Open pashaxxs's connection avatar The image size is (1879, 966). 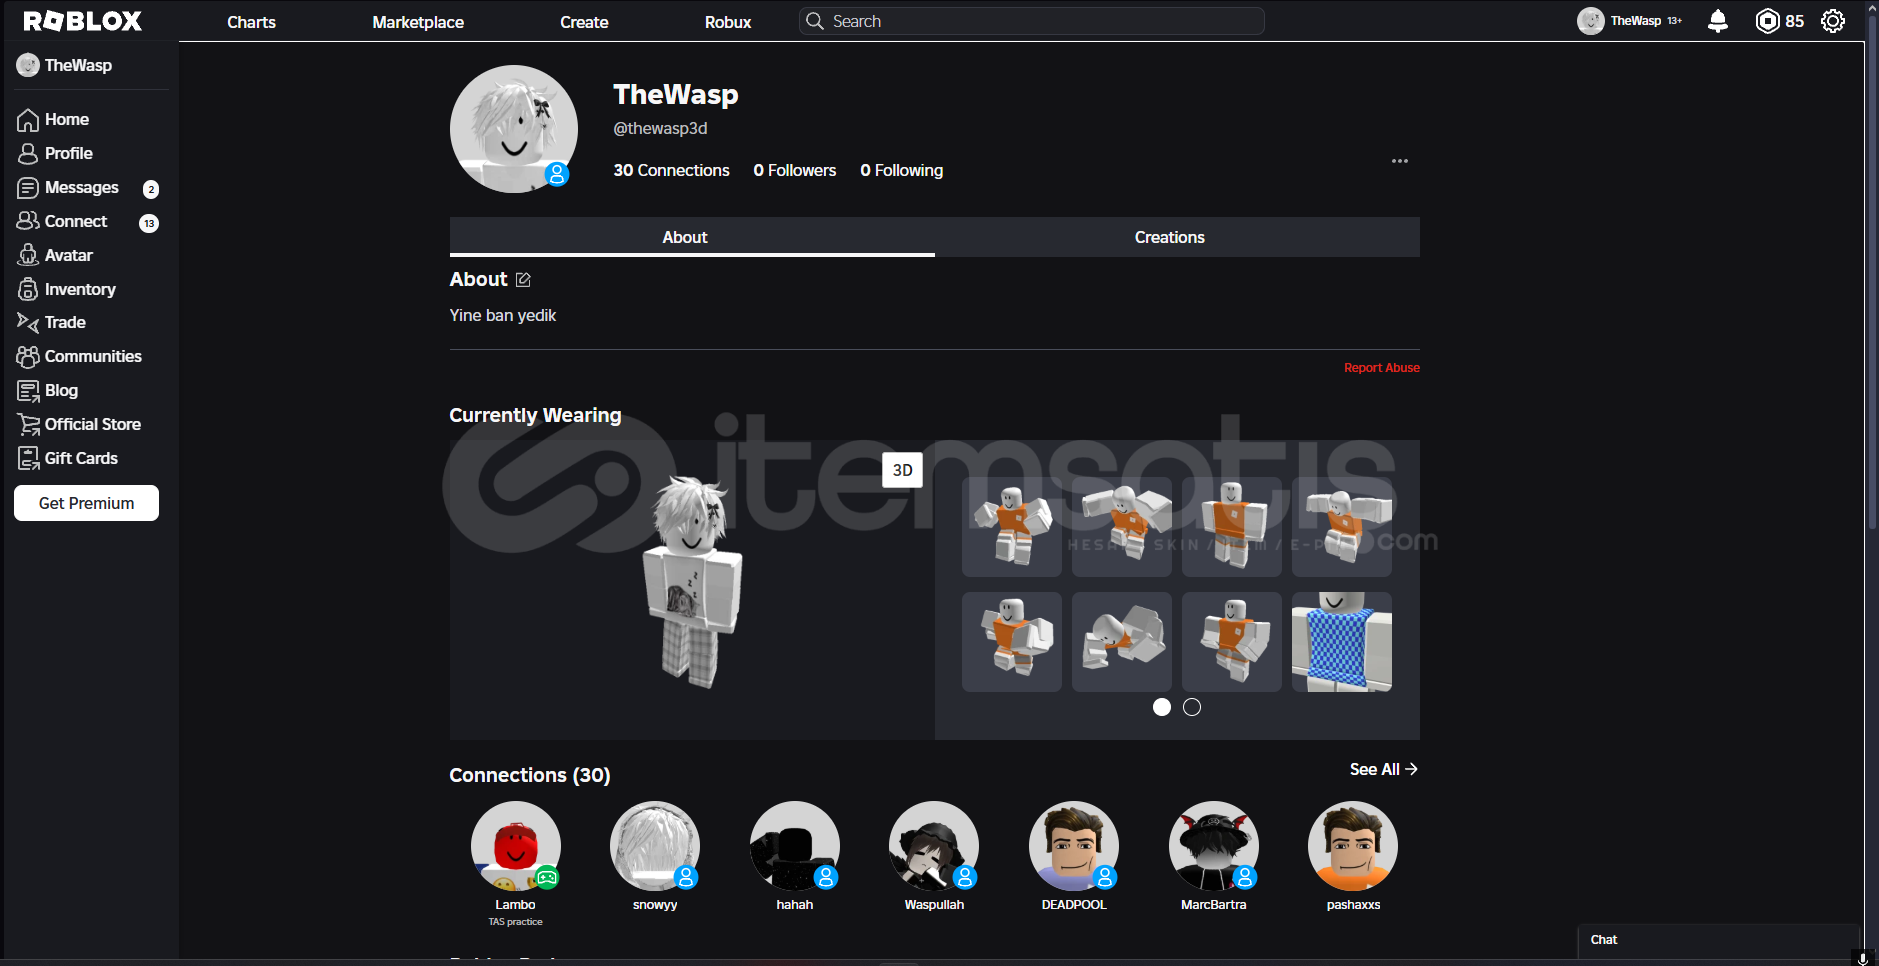(x=1353, y=846)
